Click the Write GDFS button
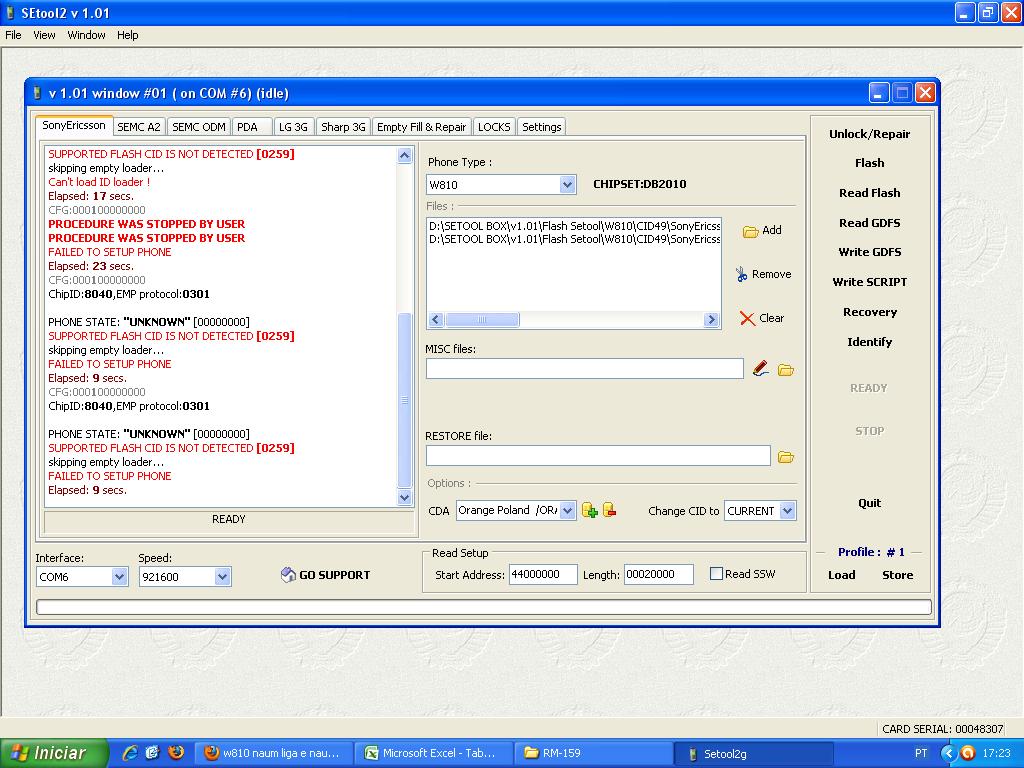Screen dimensions: 1024x768 (x=869, y=252)
